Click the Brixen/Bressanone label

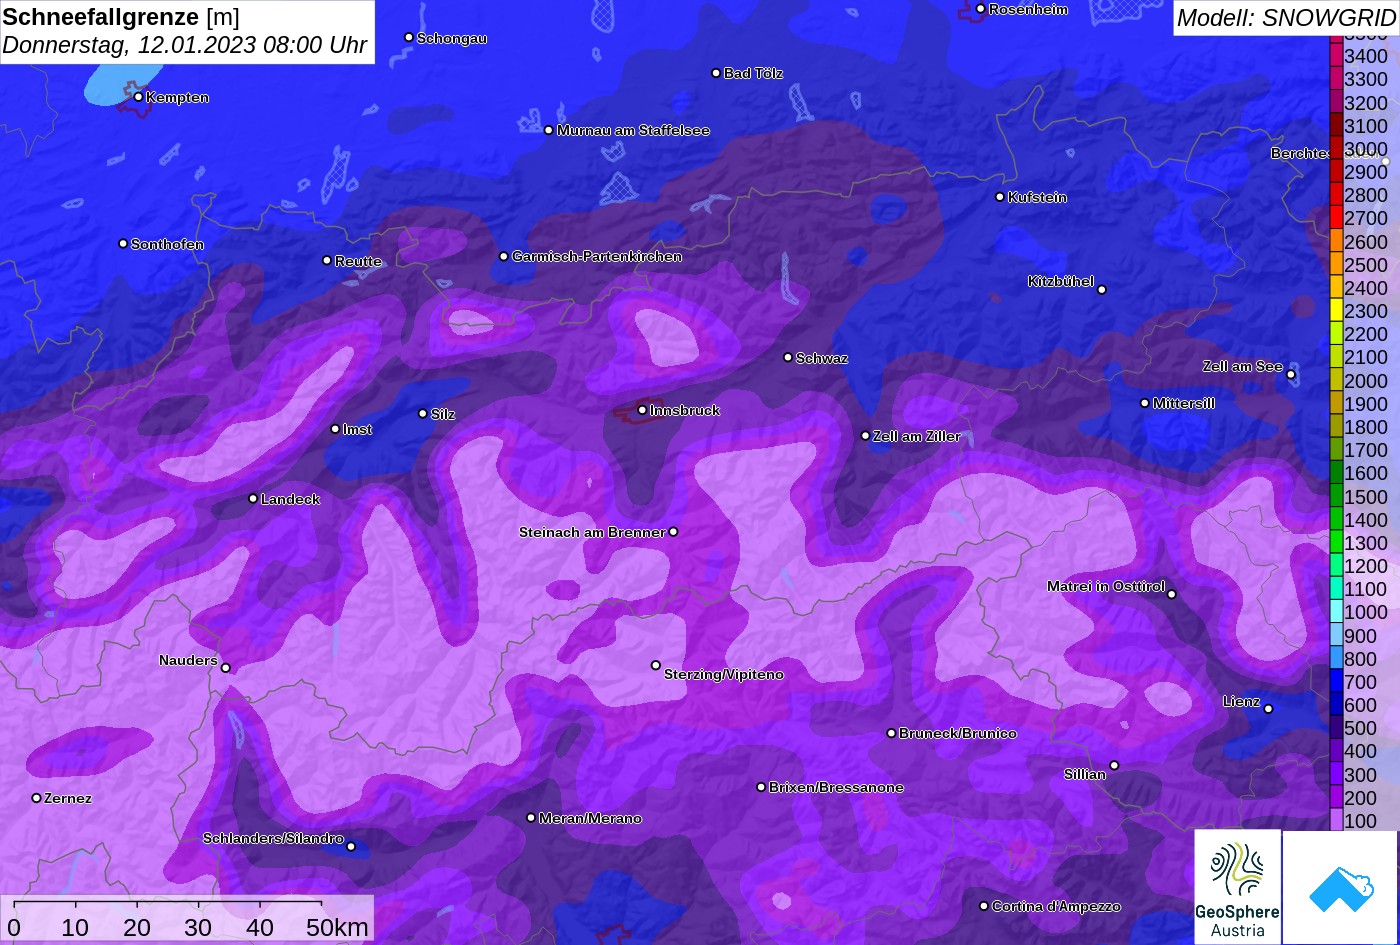836,787
